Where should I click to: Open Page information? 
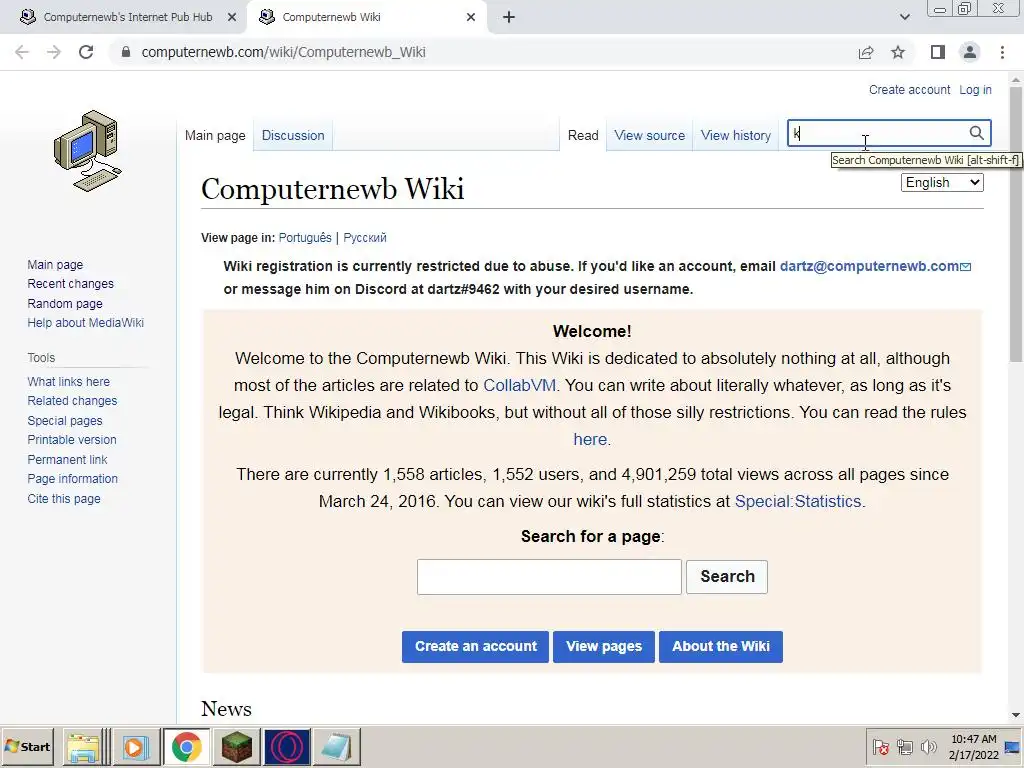(72, 479)
